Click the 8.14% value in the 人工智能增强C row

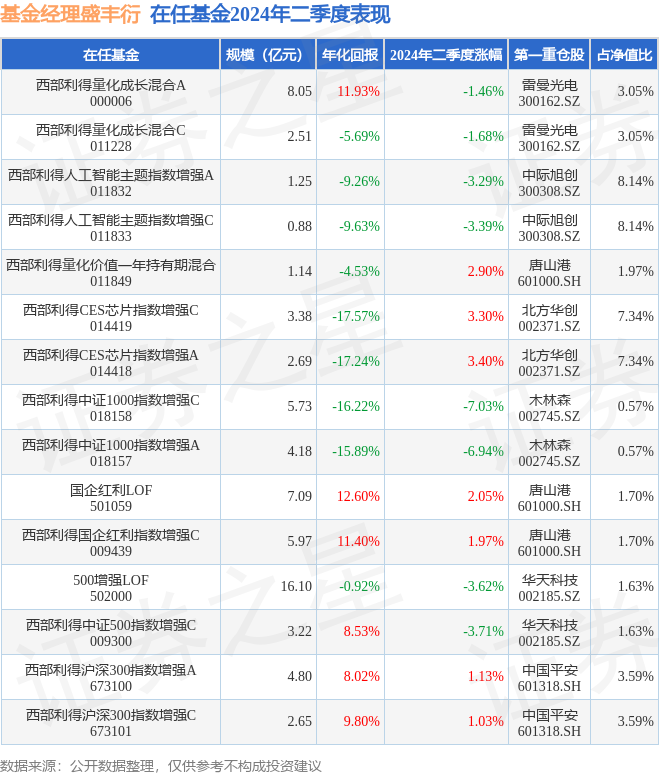tap(636, 226)
